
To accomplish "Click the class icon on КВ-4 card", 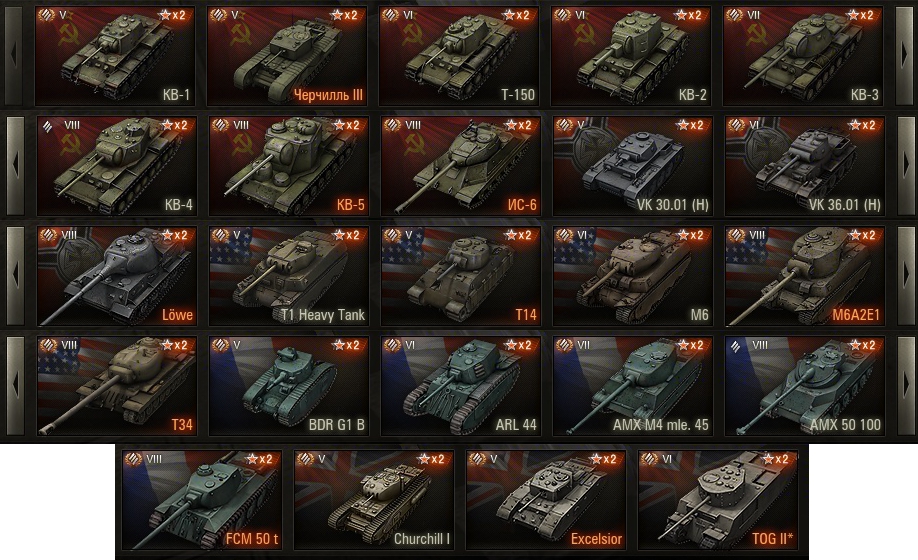I will 47,126.
